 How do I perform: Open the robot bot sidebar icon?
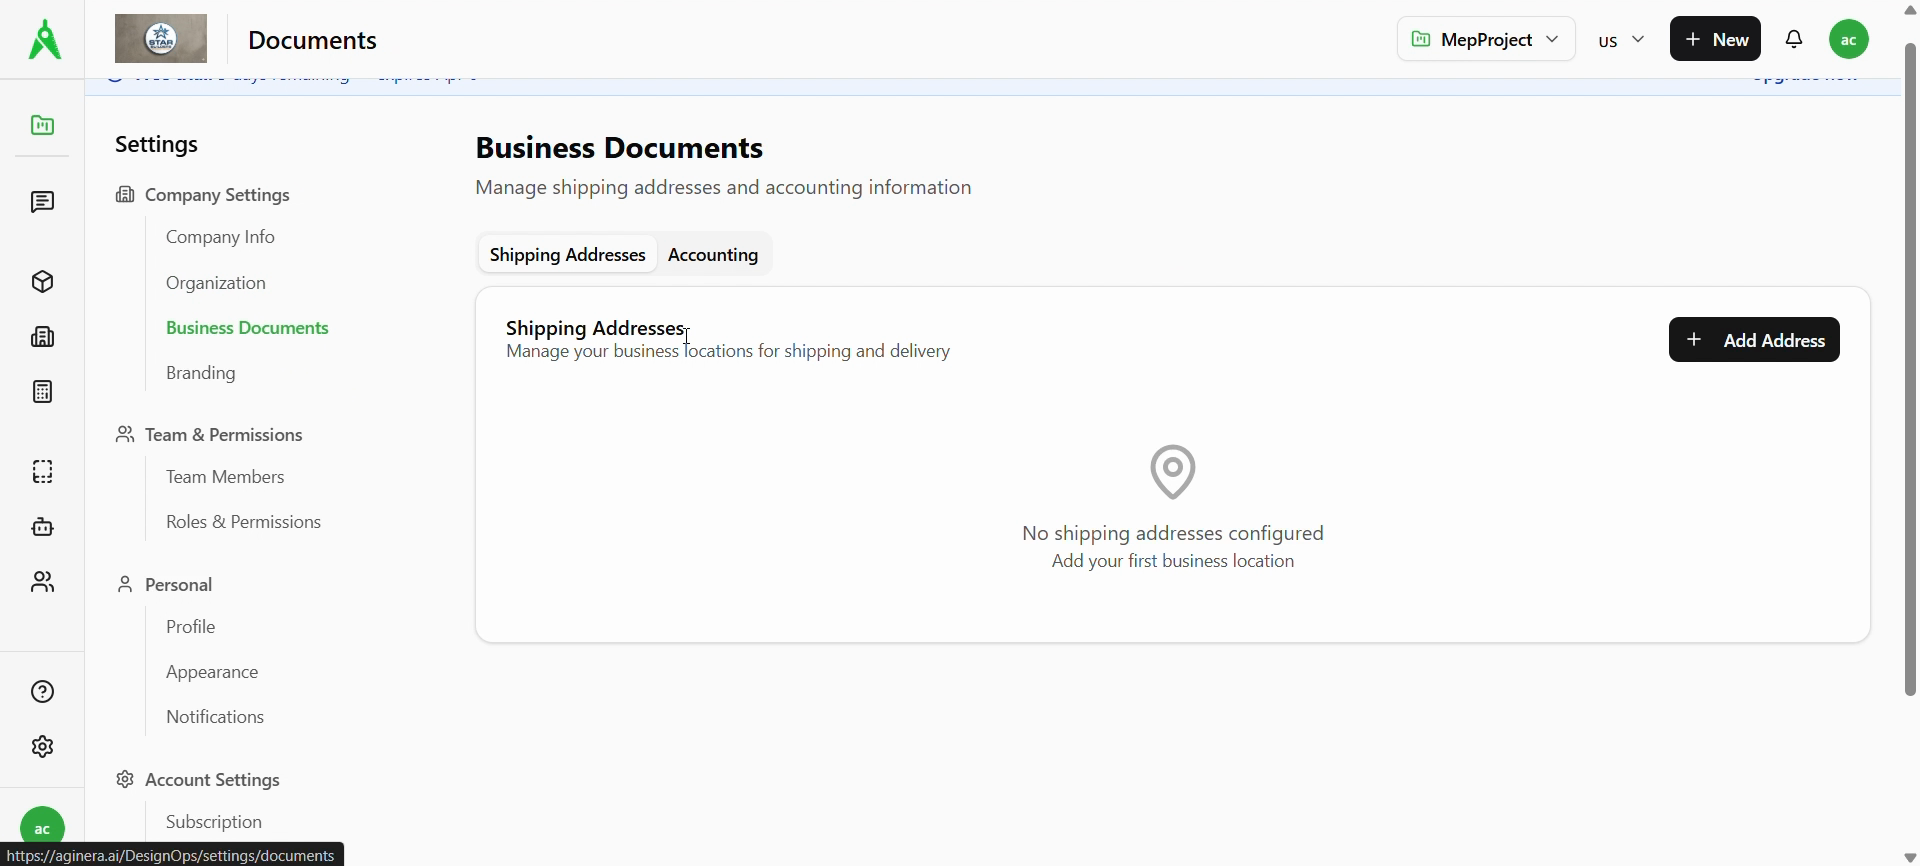click(x=42, y=527)
